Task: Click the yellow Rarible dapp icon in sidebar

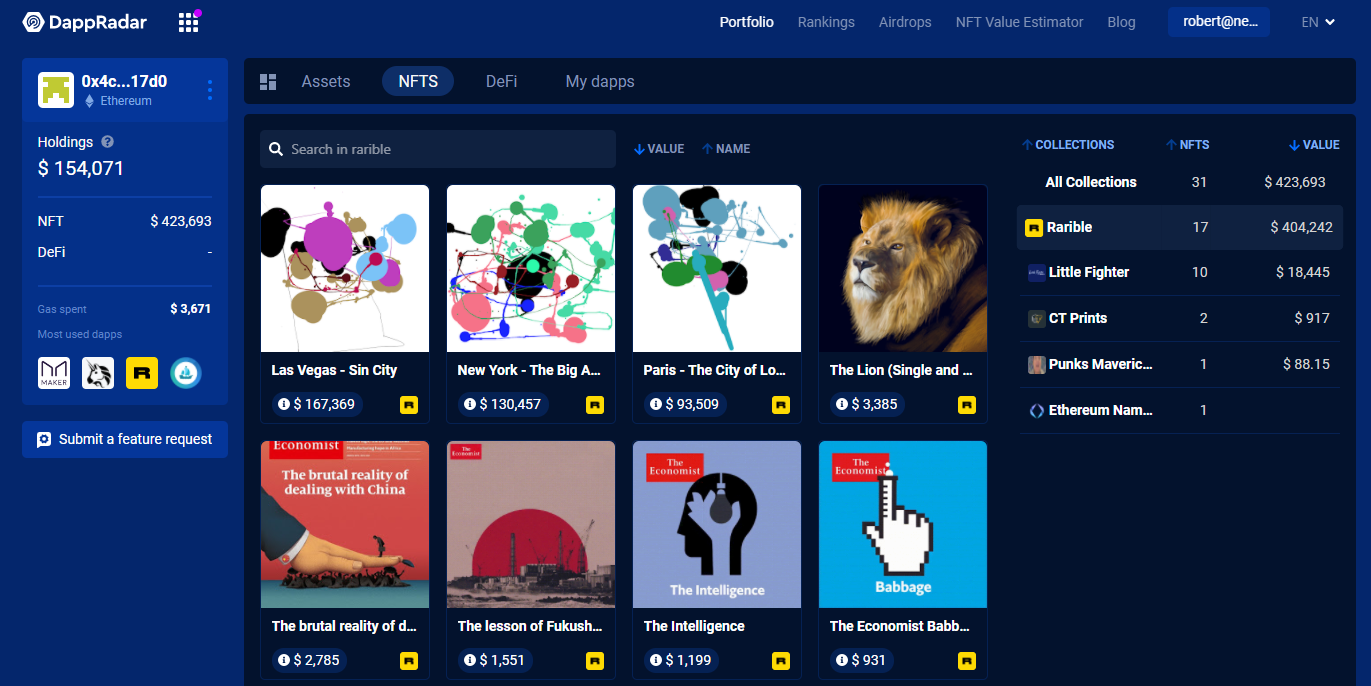Action: point(142,373)
